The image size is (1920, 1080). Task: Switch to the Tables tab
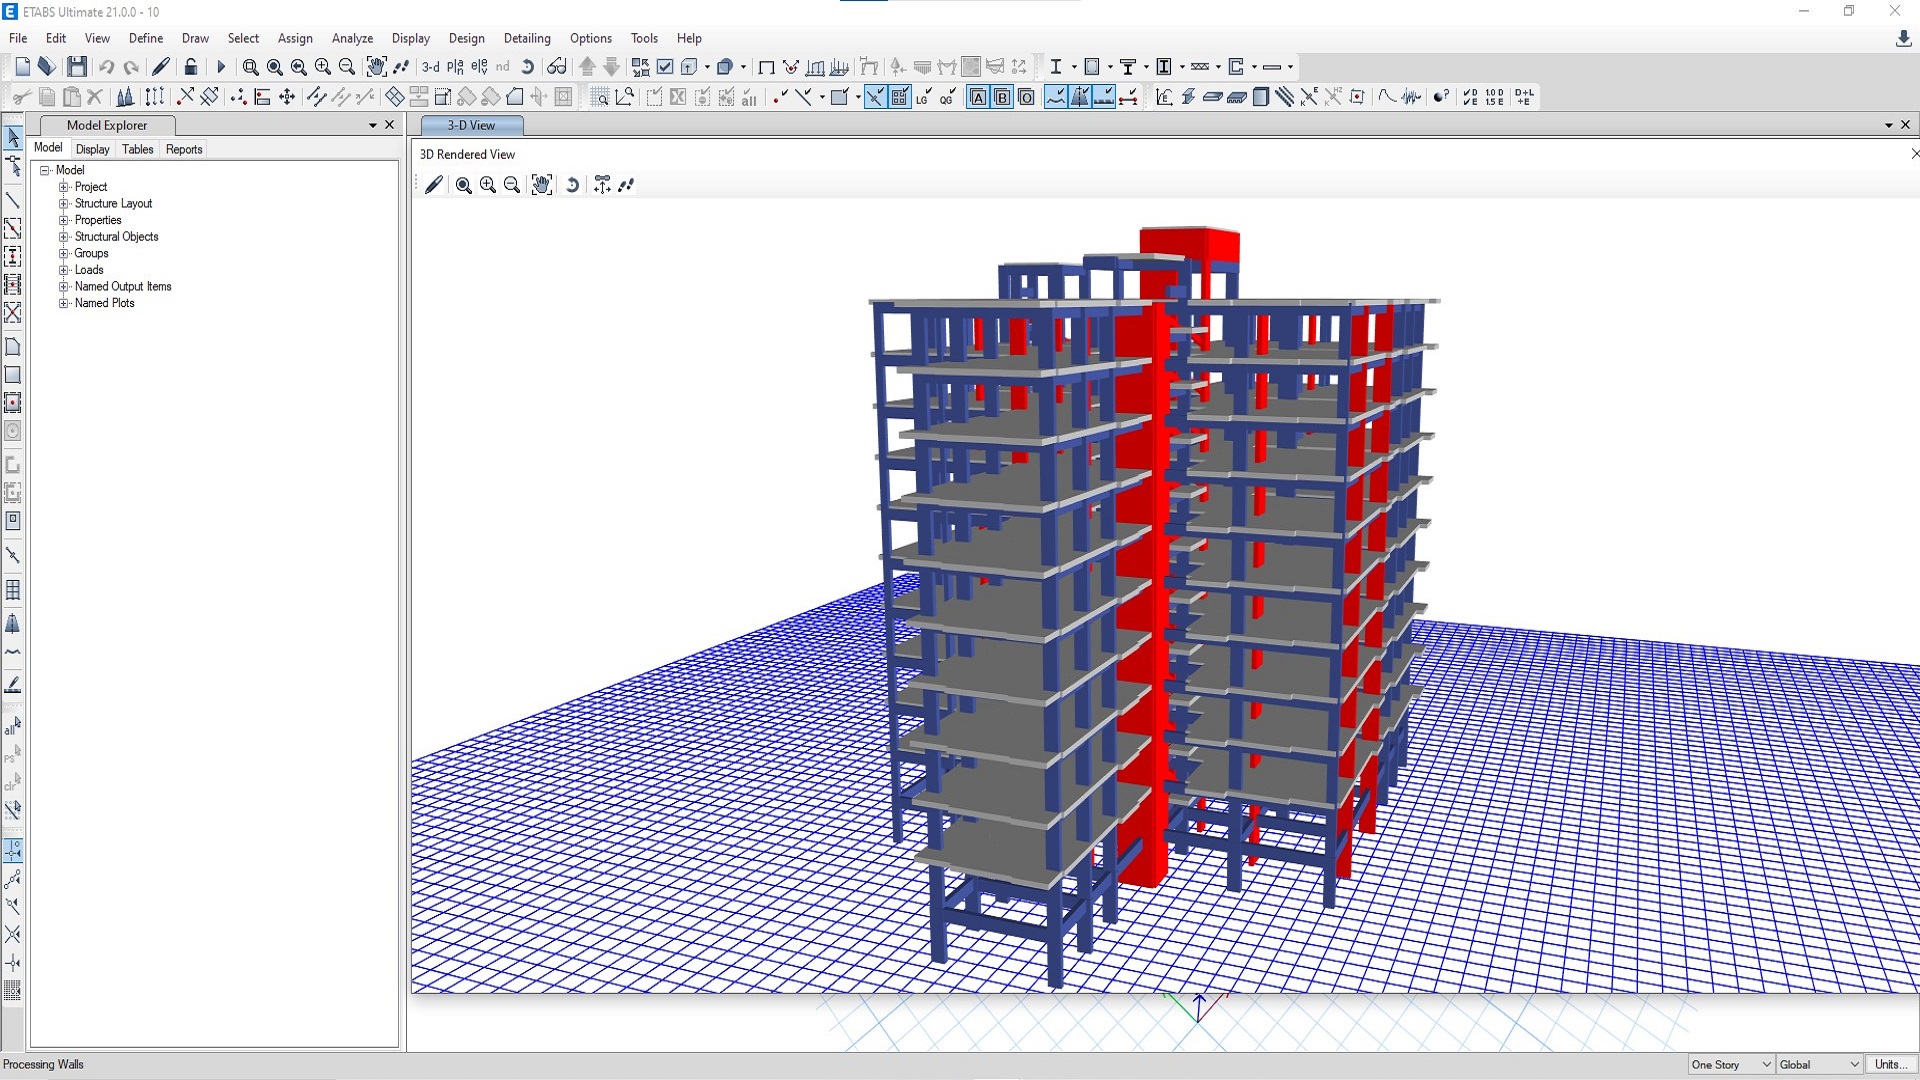click(x=138, y=149)
